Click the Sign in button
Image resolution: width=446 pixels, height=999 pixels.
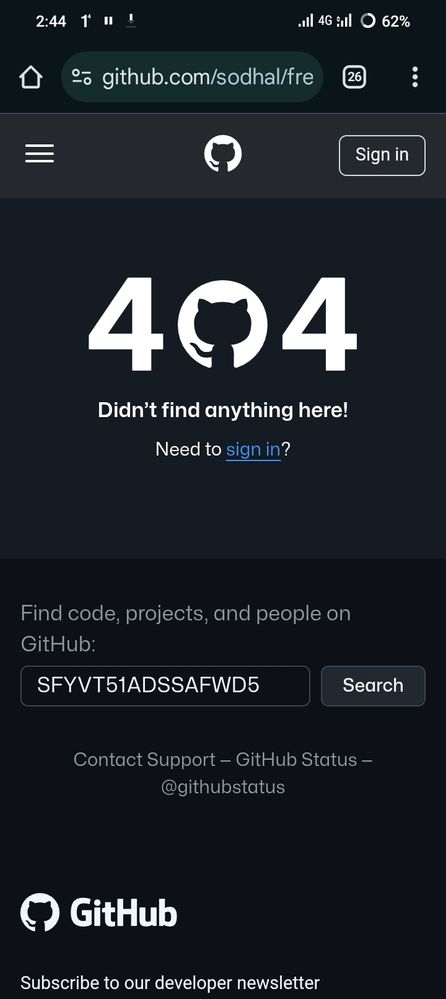[x=382, y=155]
